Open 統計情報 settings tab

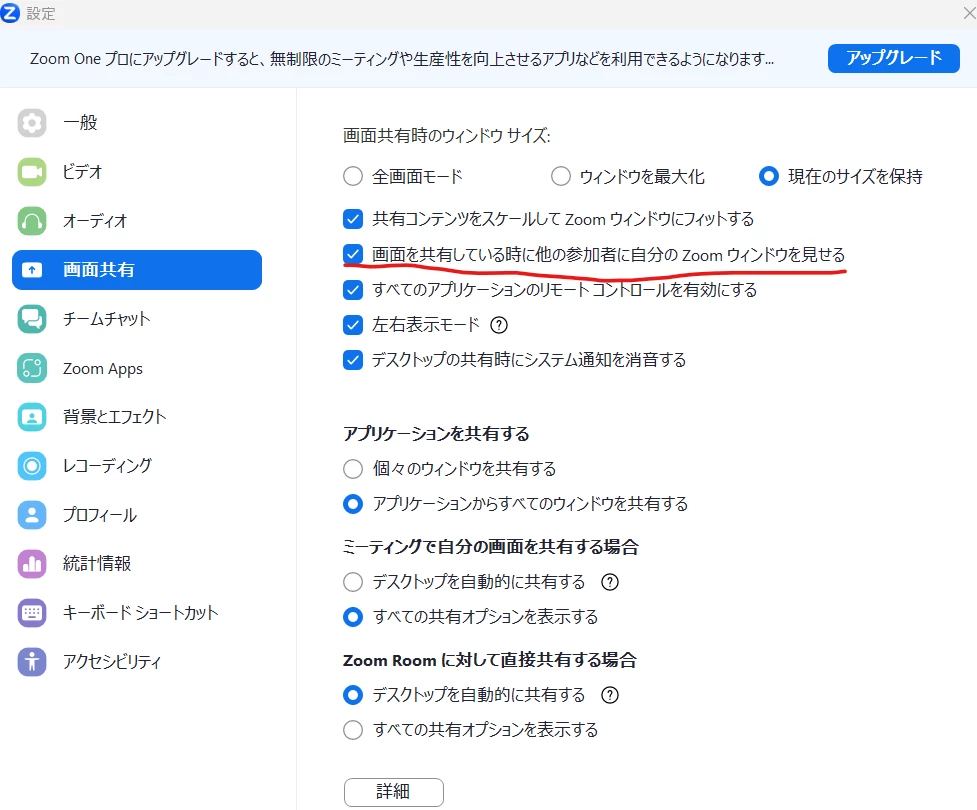(136, 564)
